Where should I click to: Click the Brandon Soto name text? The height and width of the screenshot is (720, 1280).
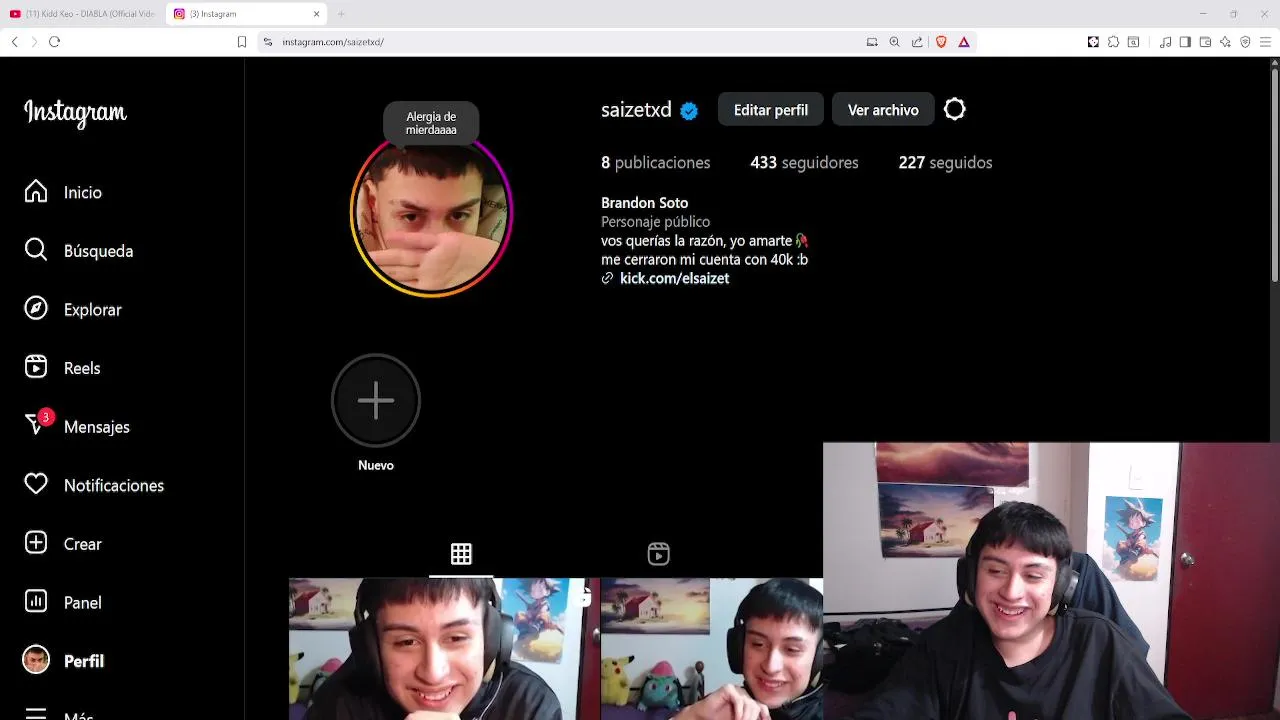coord(645,203)
